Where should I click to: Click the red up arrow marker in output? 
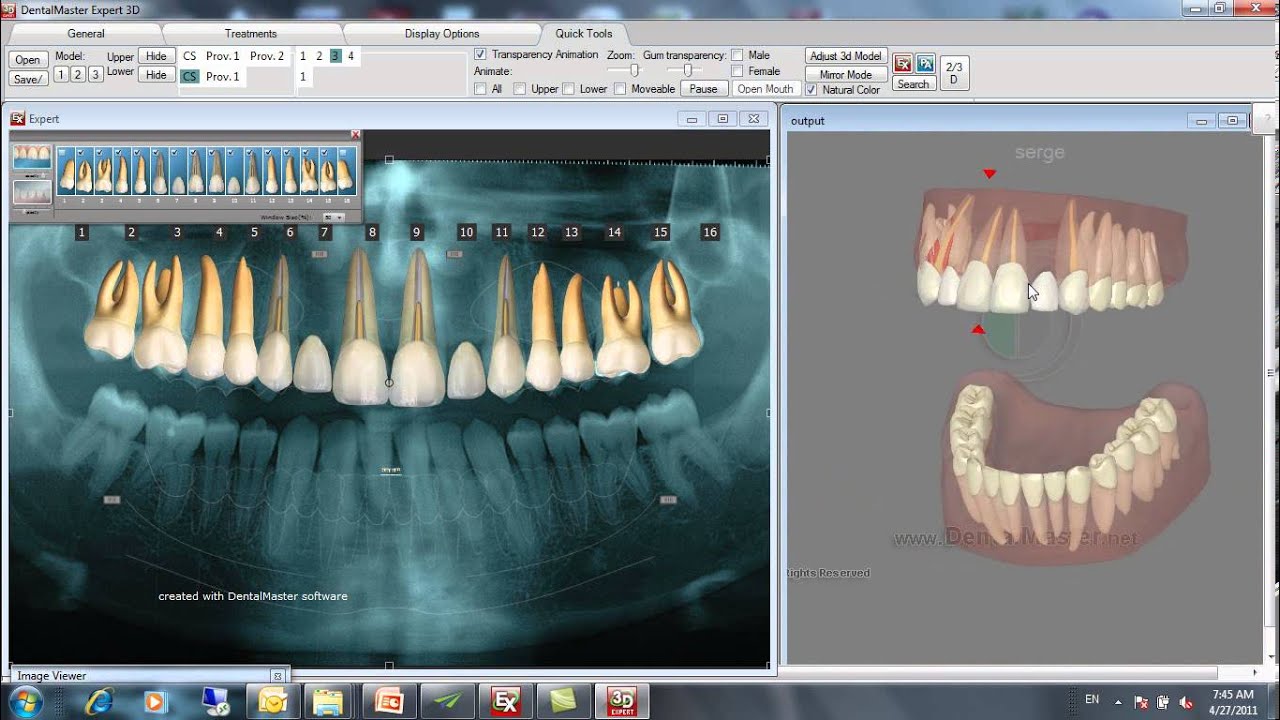(x=978, y=329)
